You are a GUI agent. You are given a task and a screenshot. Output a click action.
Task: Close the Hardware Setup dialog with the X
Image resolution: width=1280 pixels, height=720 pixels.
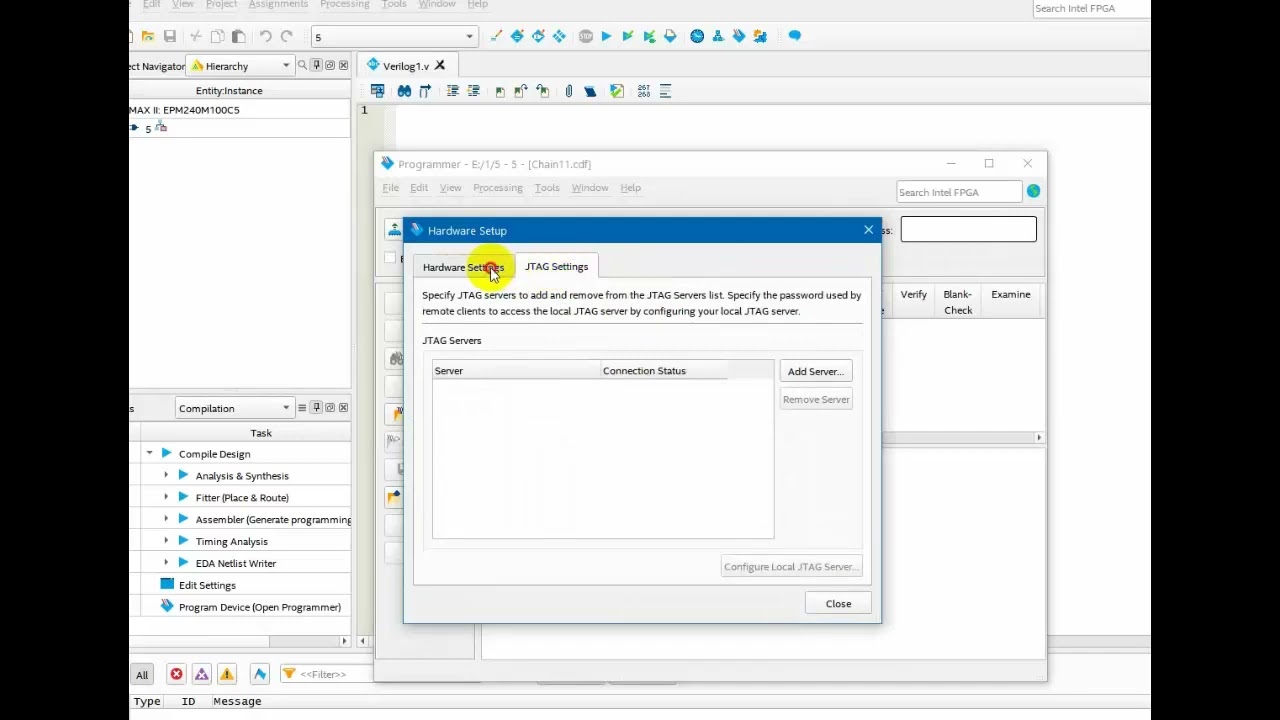[868, 231]
